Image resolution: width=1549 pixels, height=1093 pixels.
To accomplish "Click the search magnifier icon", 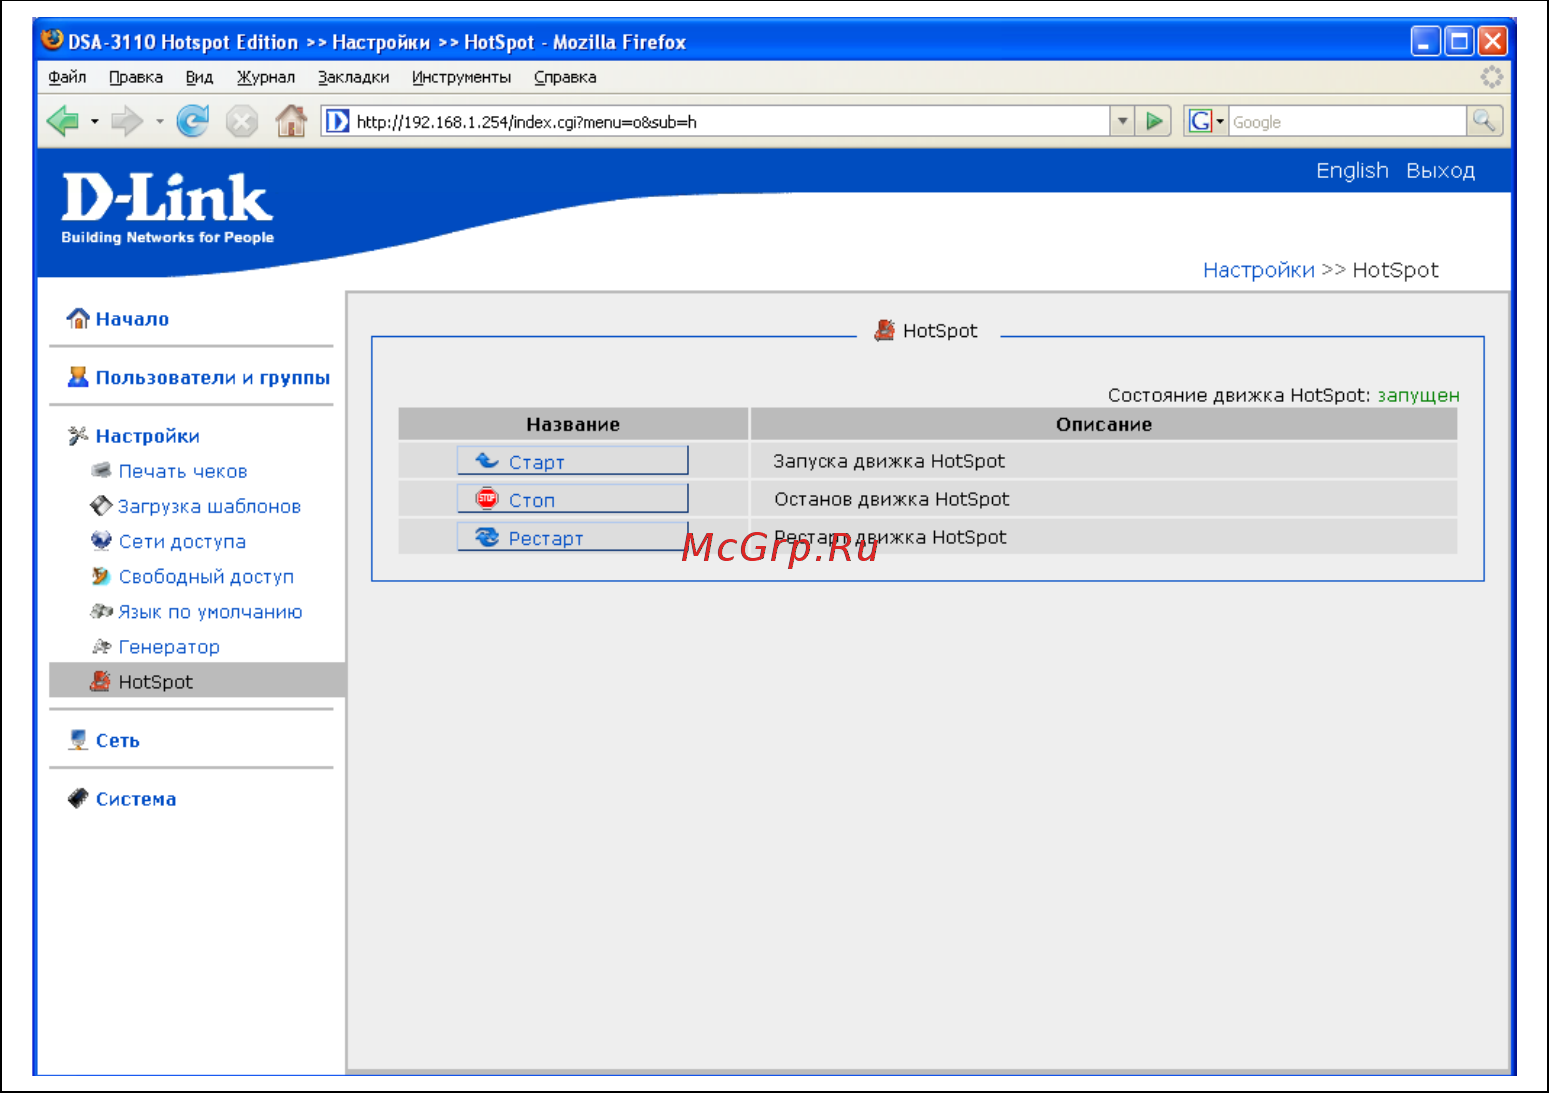I will click(x=1484, y=122).
